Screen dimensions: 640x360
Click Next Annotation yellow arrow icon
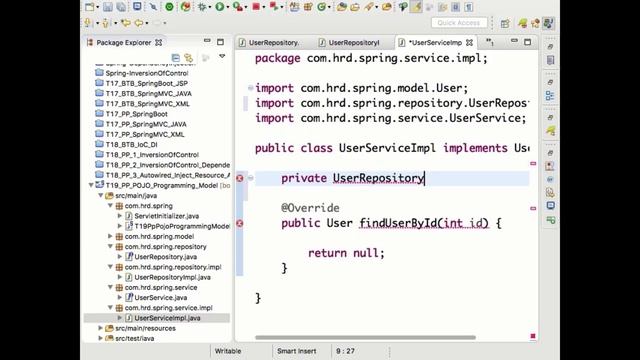[x=88, y=23]
